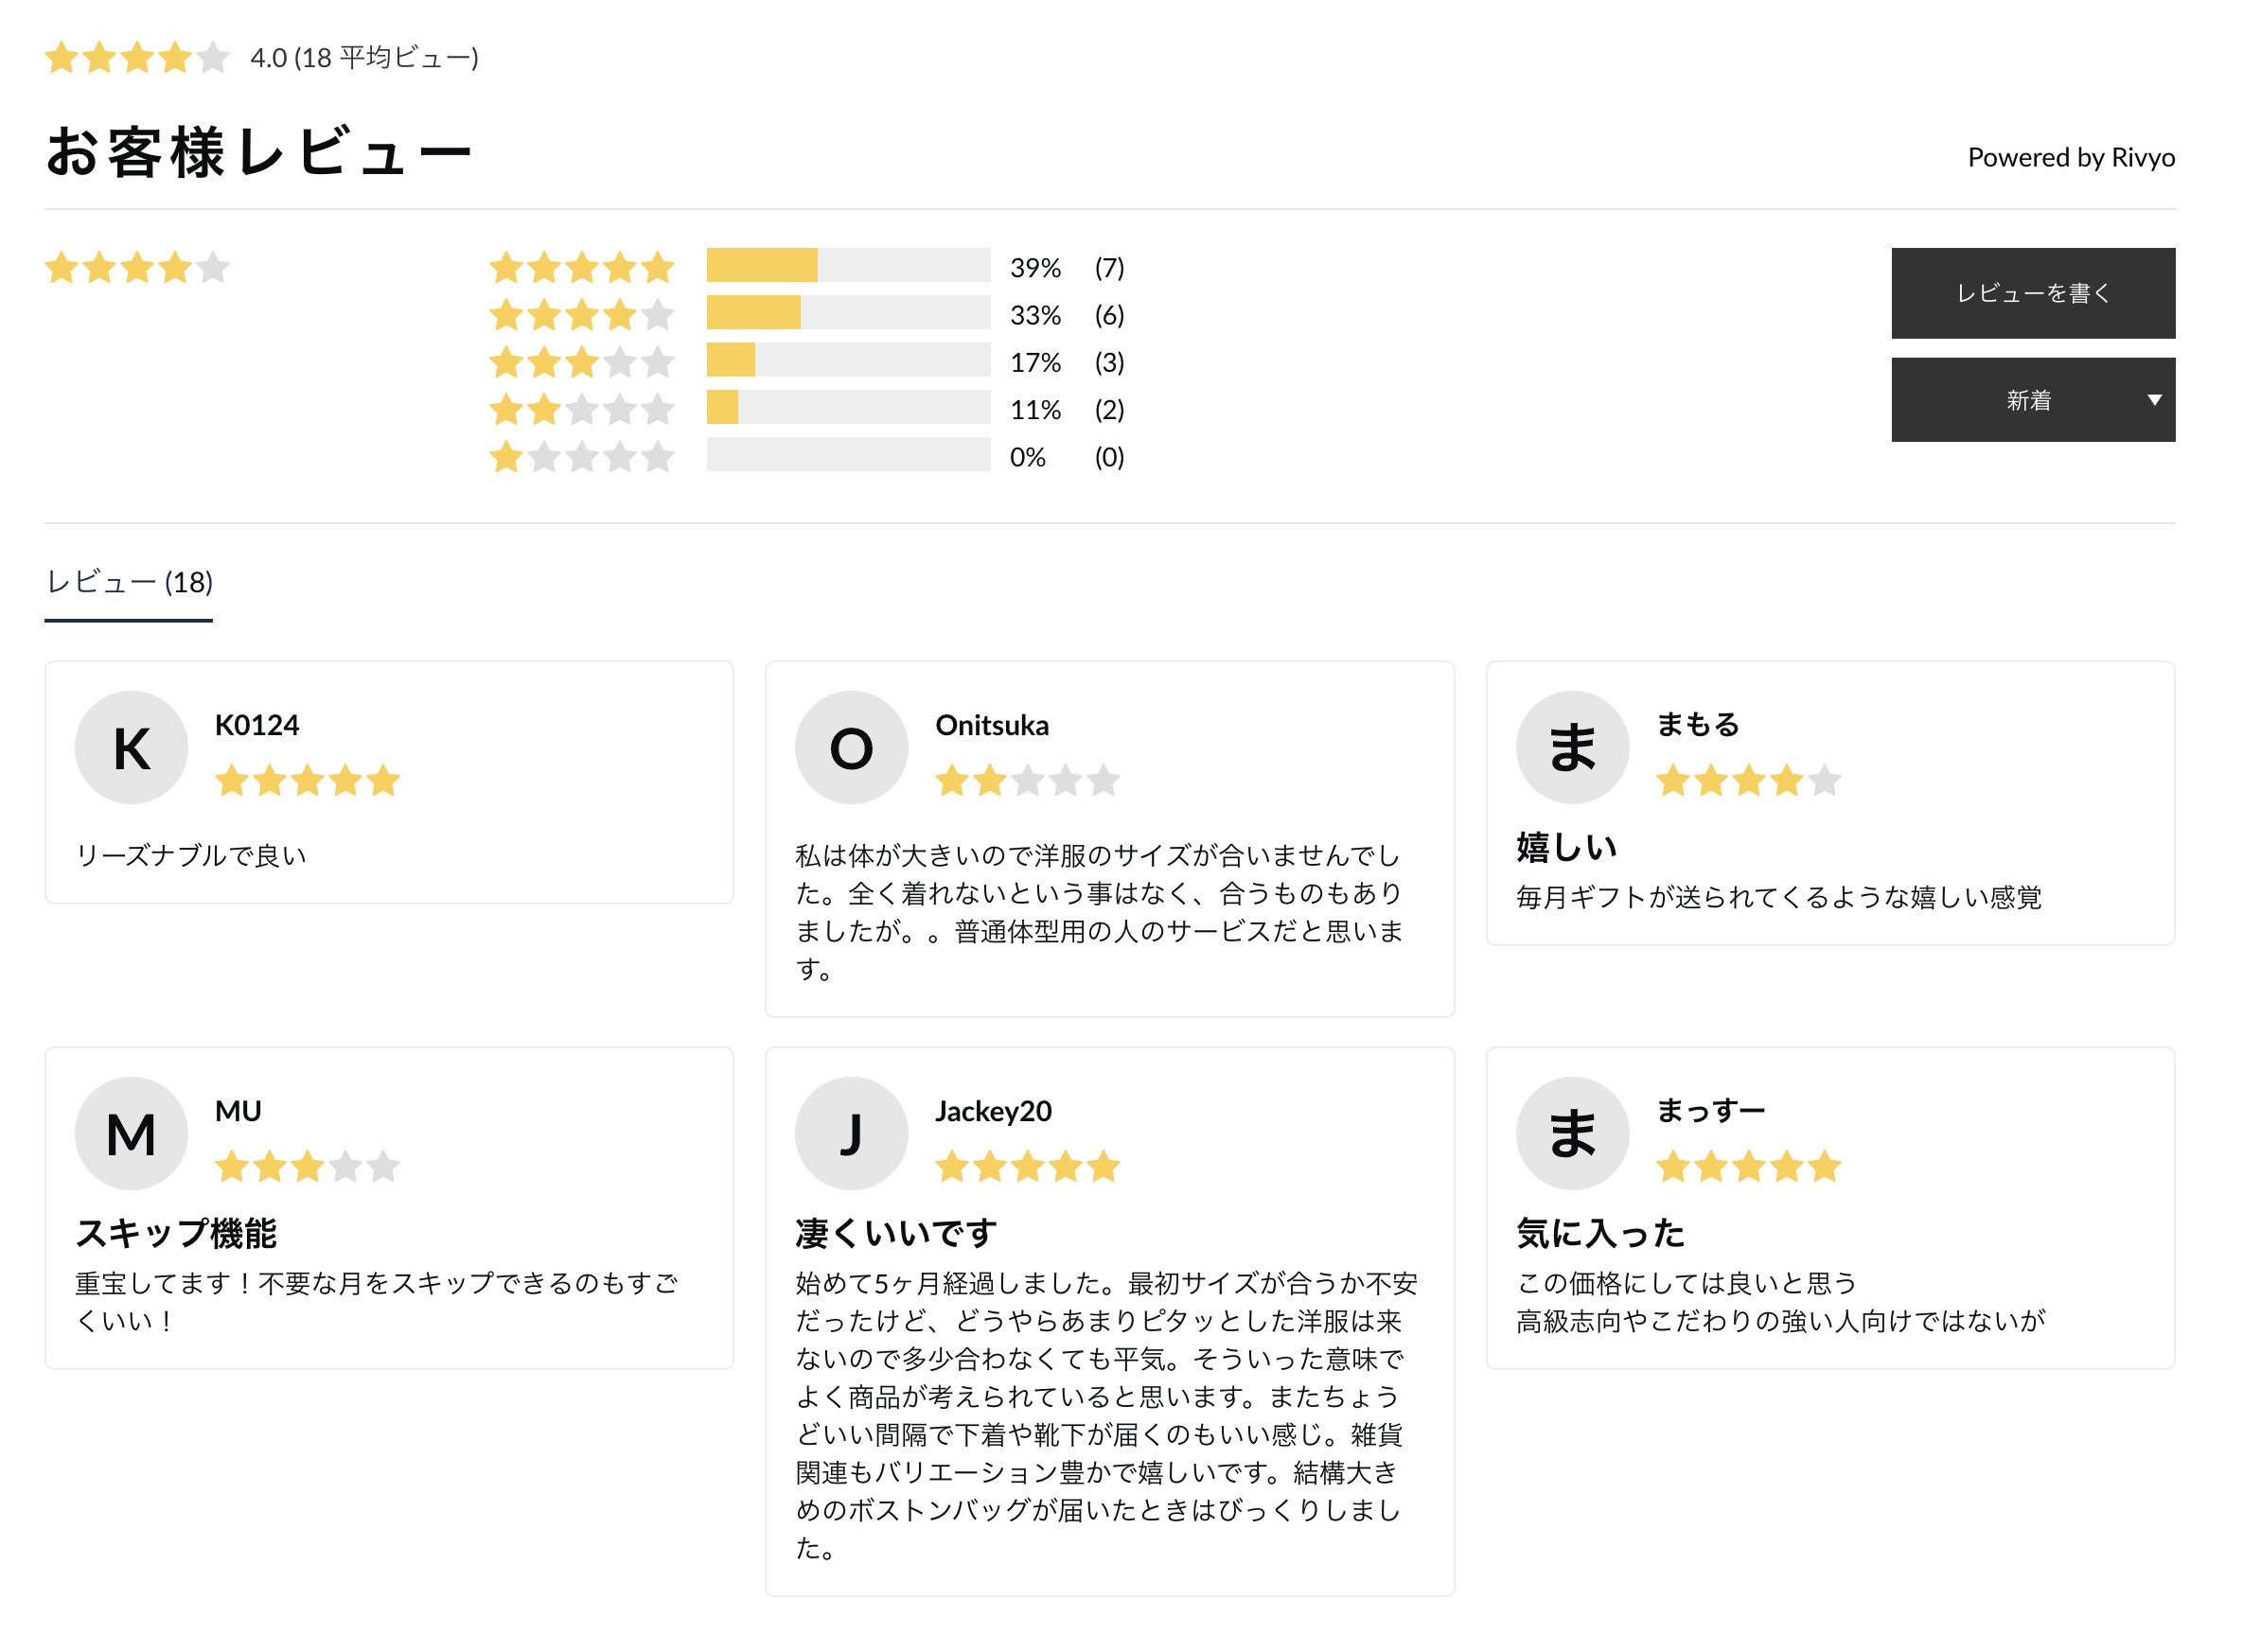Click the K avatar for K0124
The width and height of the screenshot is (2243, 1652).
pyautogui.click(x=131, y=747)
